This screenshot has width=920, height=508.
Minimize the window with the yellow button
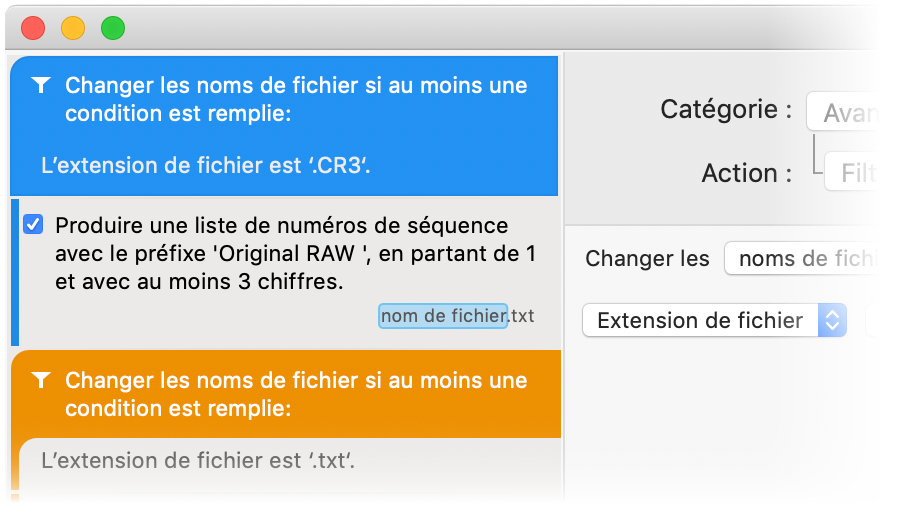pyautogui.click(x=73, y=28)
